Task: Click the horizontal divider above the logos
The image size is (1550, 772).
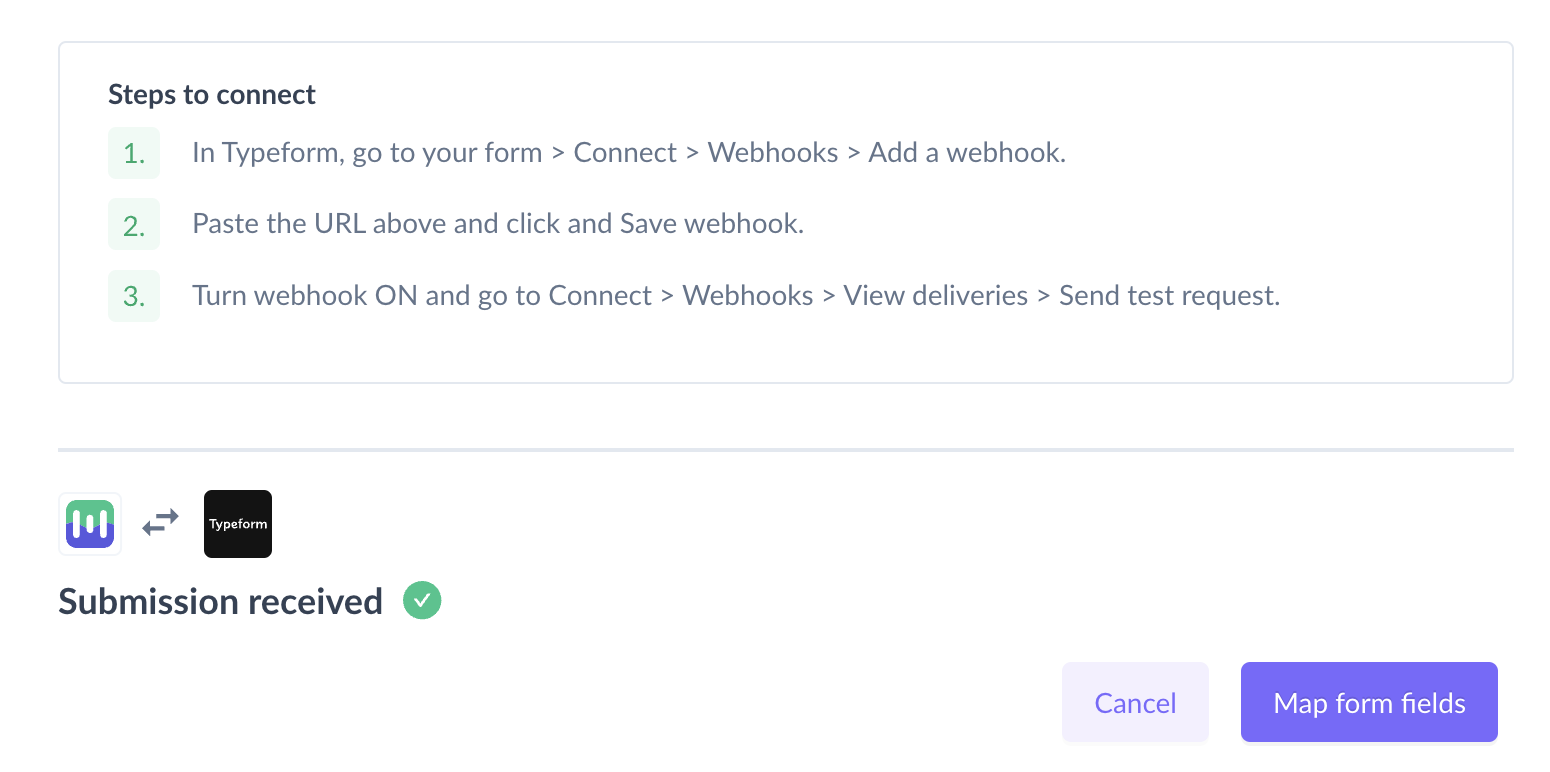Action: [786, 450]
